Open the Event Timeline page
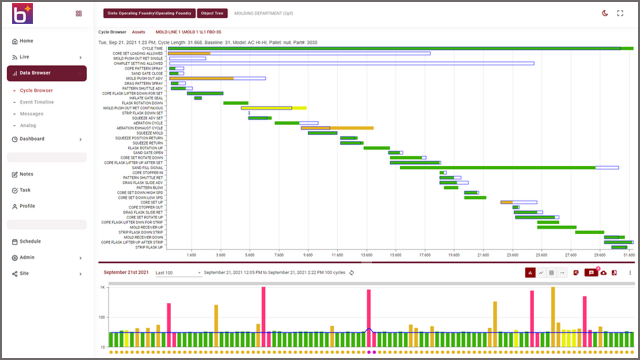Screen dimensions: 640x360 tap(37, 102)
